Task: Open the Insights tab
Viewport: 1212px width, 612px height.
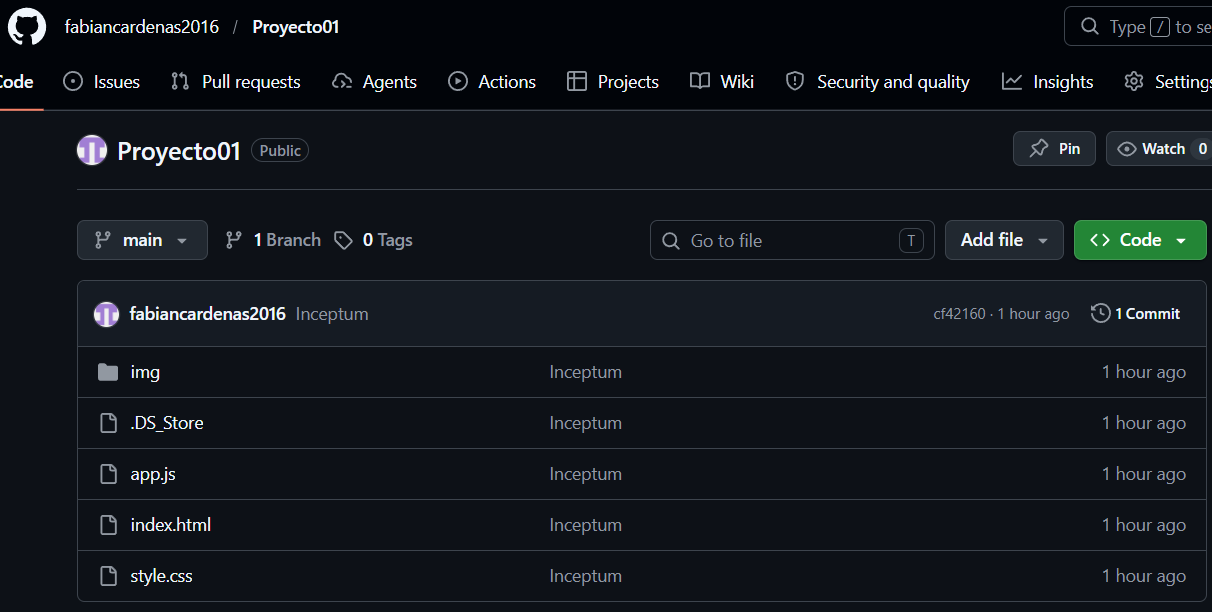Action: [x=1048, y=82]
